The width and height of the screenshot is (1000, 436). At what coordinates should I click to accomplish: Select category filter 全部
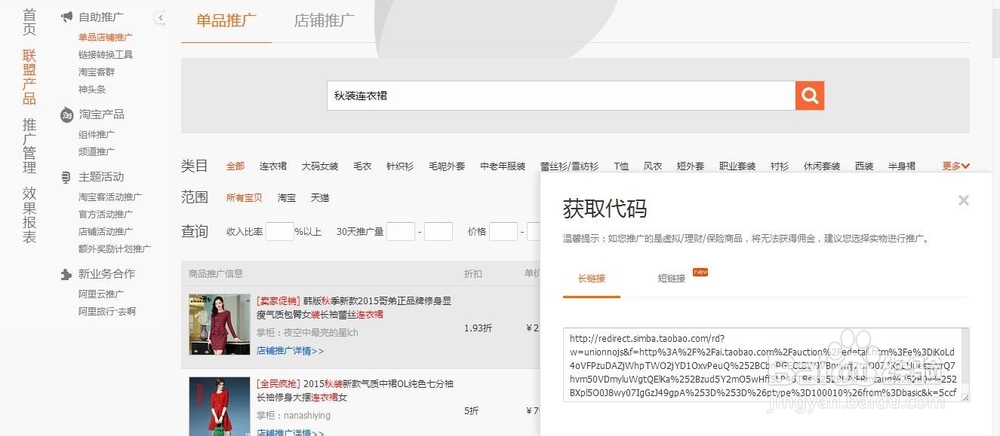pyautogui.click(x=235, y=166)
